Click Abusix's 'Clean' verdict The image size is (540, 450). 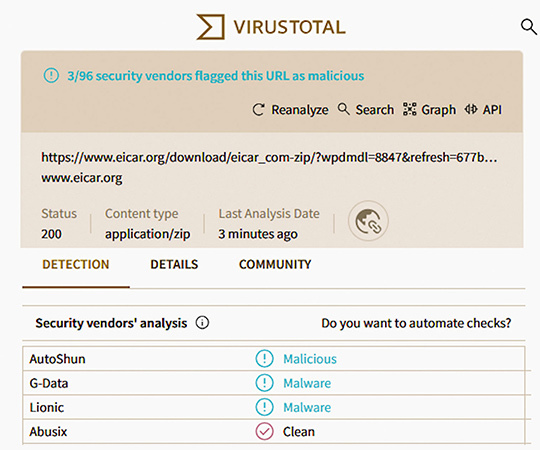click(x=299, y=432)
